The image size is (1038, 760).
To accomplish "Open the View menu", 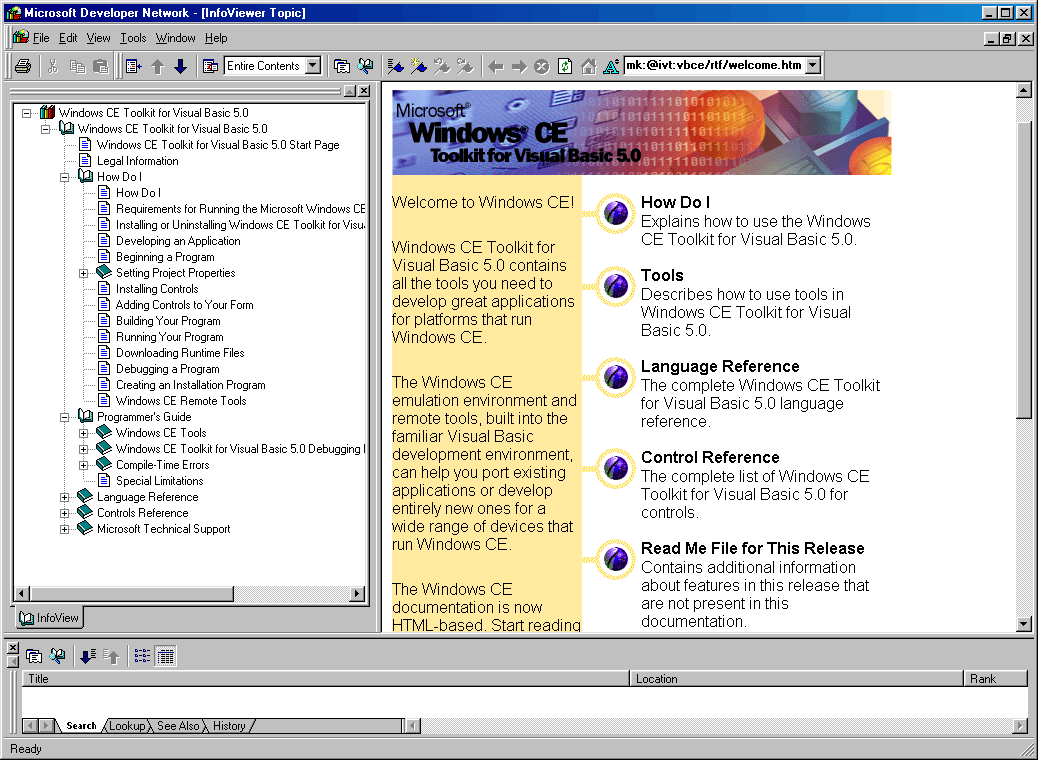I will 98,38.
